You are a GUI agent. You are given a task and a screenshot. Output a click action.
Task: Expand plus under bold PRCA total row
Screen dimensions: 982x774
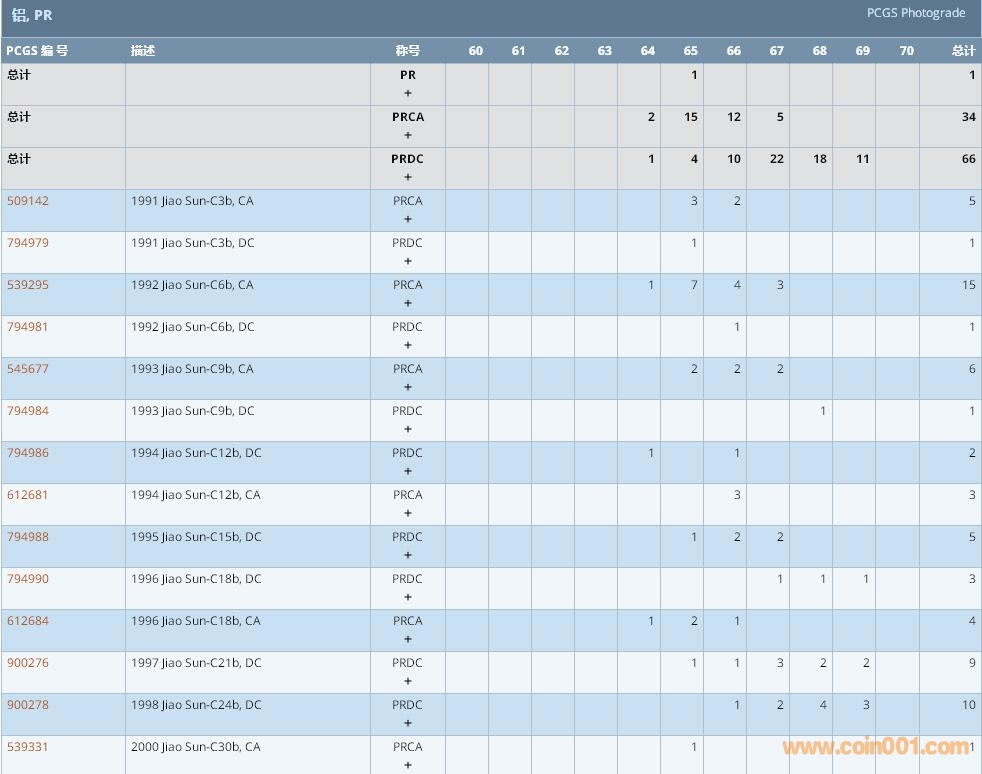click(407, 135)
